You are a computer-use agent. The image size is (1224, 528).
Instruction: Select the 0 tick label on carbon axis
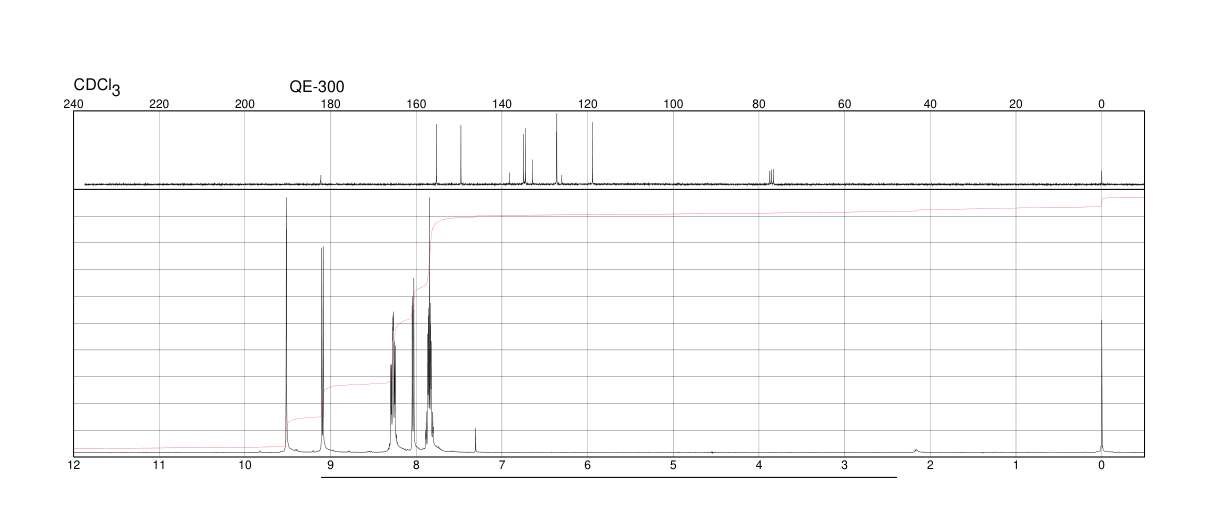pyautogui.click(x=1102, y=104)
